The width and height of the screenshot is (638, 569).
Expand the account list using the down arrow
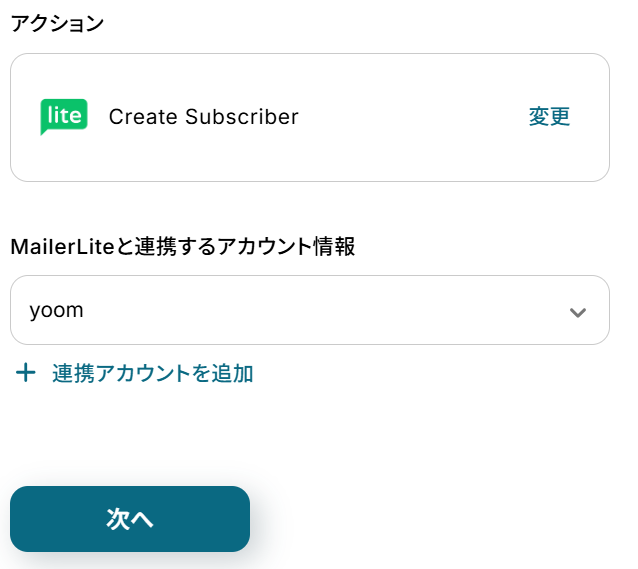577,311
